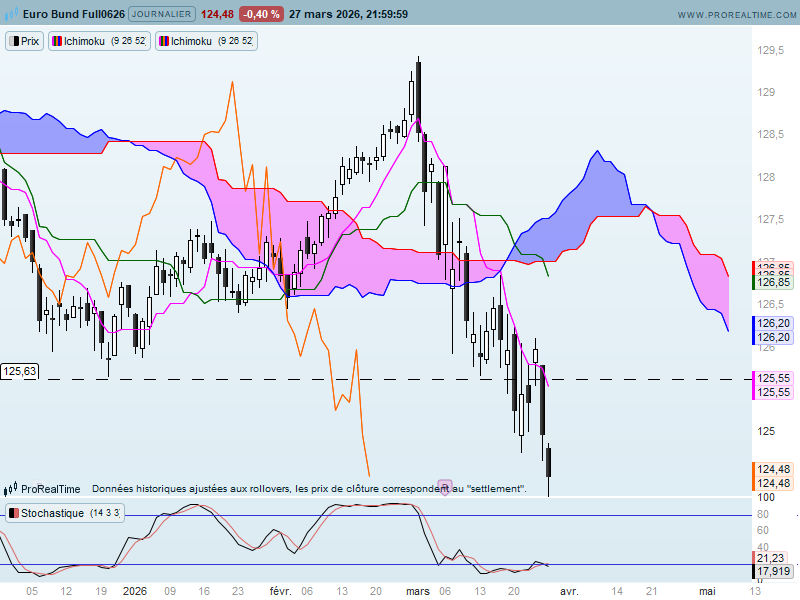Click the candlestick icon beside Euro Bund title
The width and height of the screenshot is (800, 600).
[9, 15]
